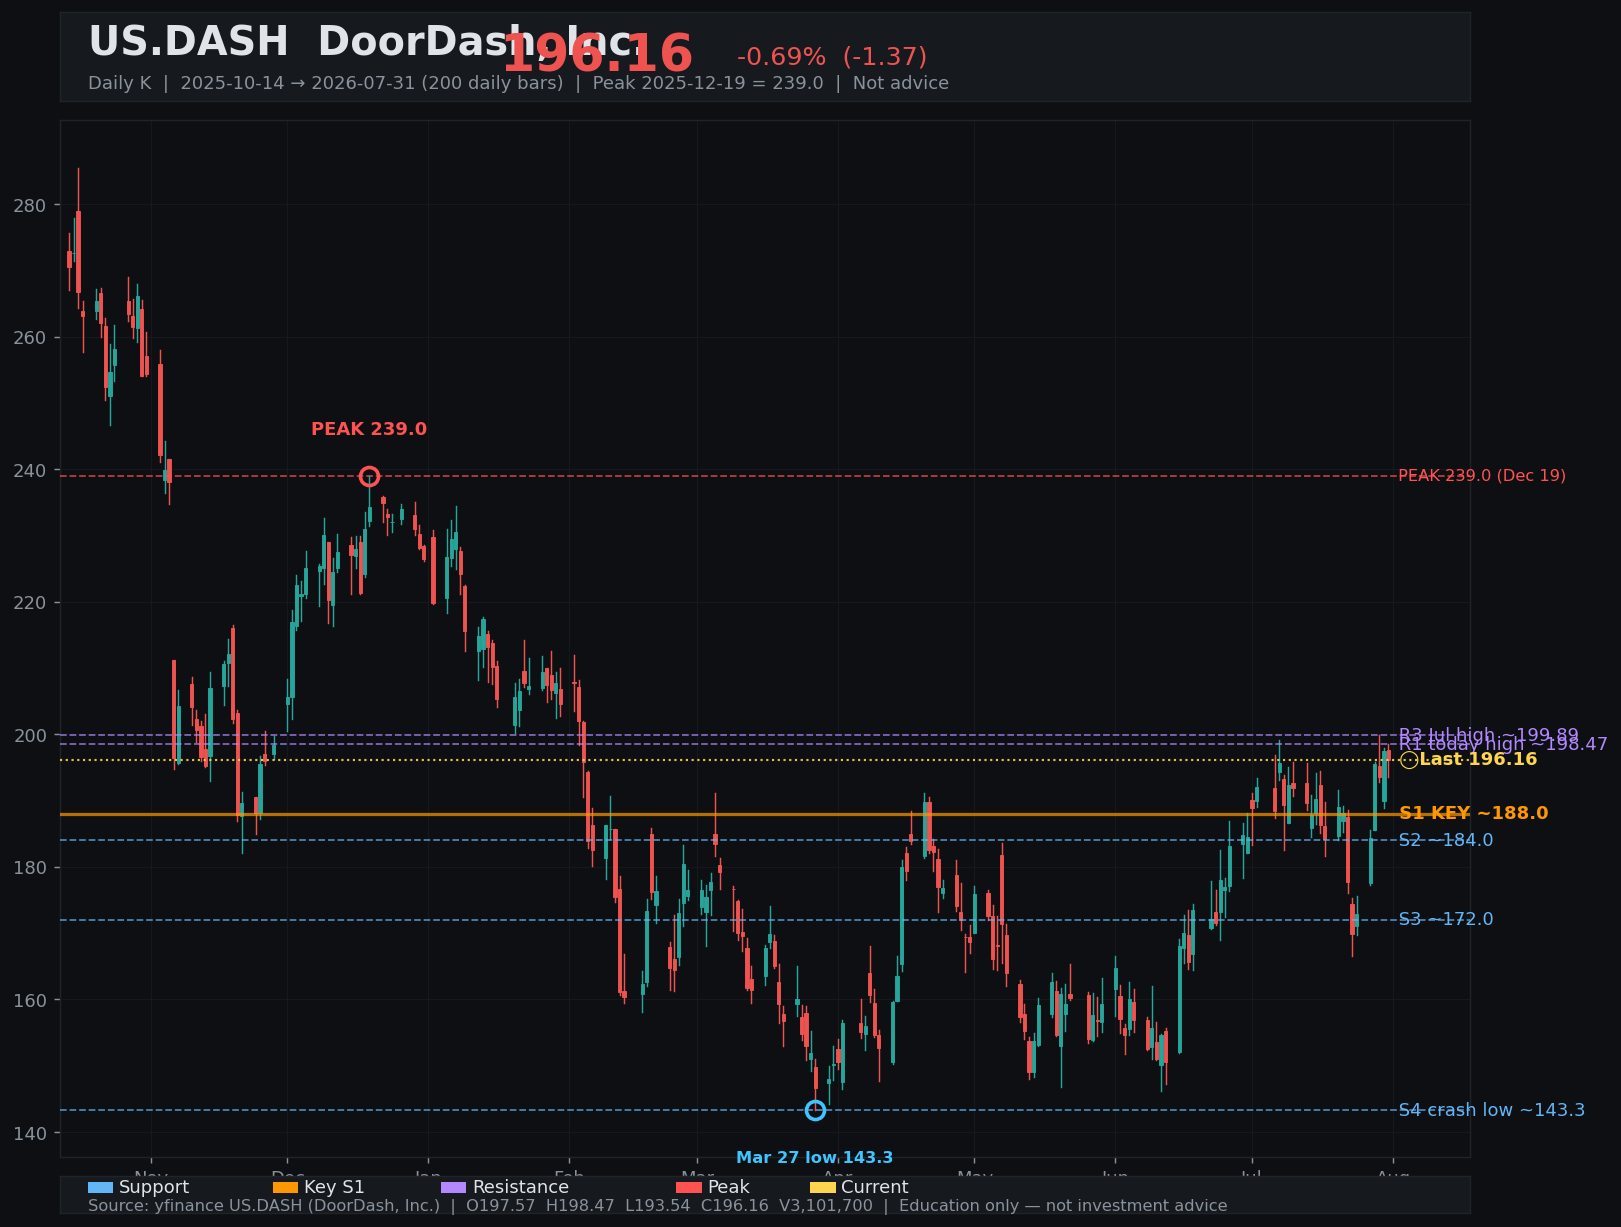Click the purple Resistance legend swatch

point(454,1187)
